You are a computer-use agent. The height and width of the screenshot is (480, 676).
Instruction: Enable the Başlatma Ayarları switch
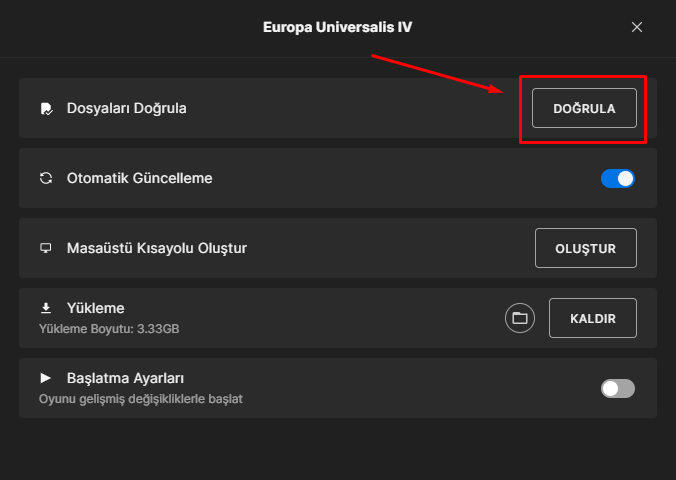(618, 389)
